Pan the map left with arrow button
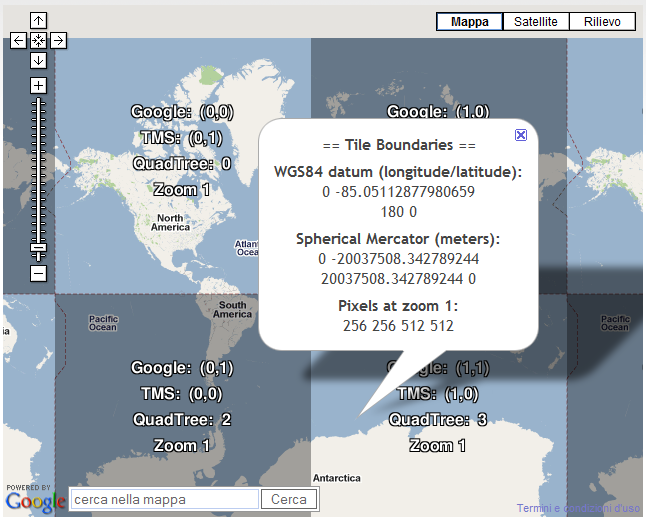Screen dimensions: 646x520 tap(18, 40)
